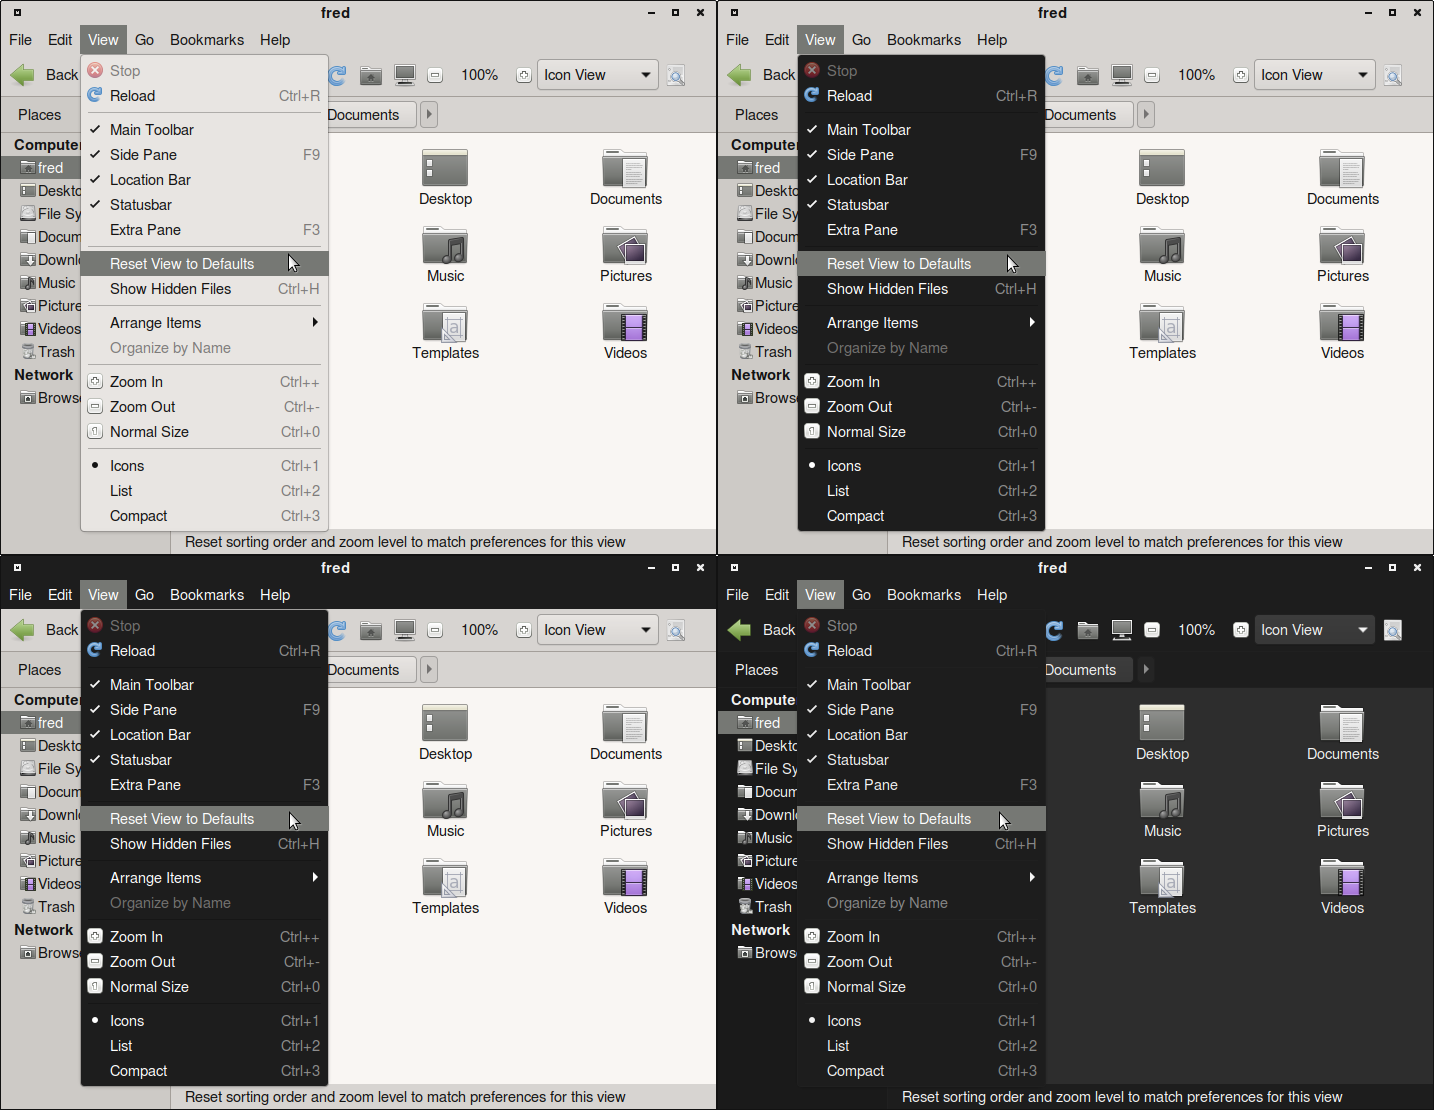
Task: Click the 100% zoom label in bottom-left window
Action: 479,630
